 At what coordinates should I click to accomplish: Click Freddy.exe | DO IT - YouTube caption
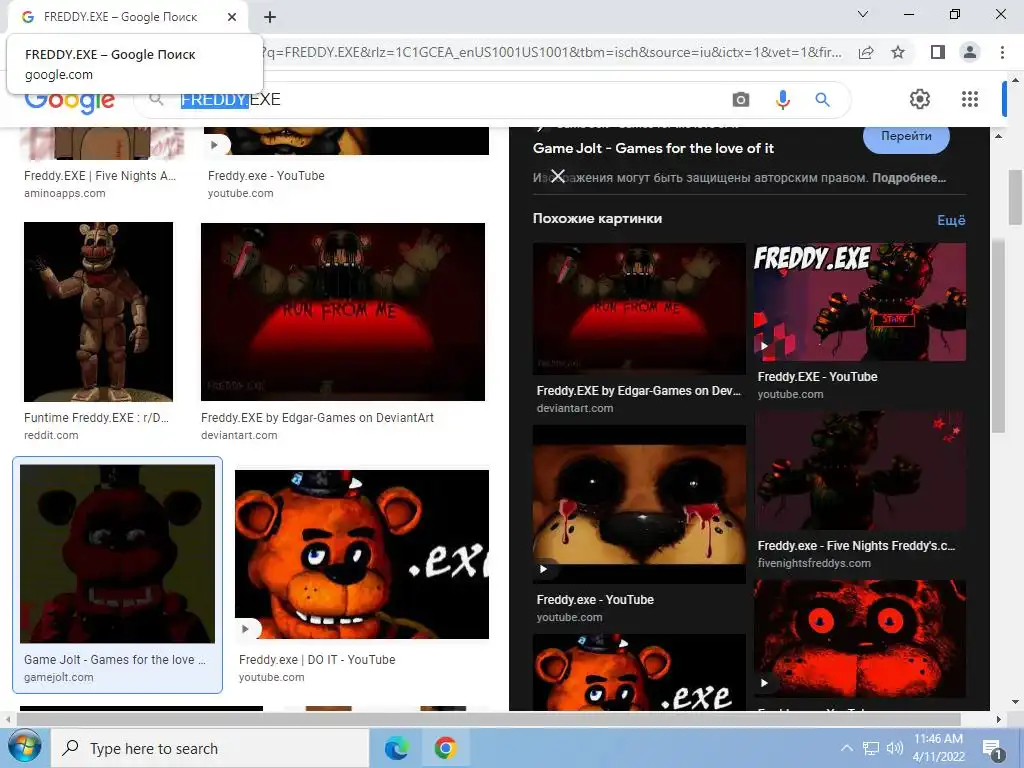point(317,660)
